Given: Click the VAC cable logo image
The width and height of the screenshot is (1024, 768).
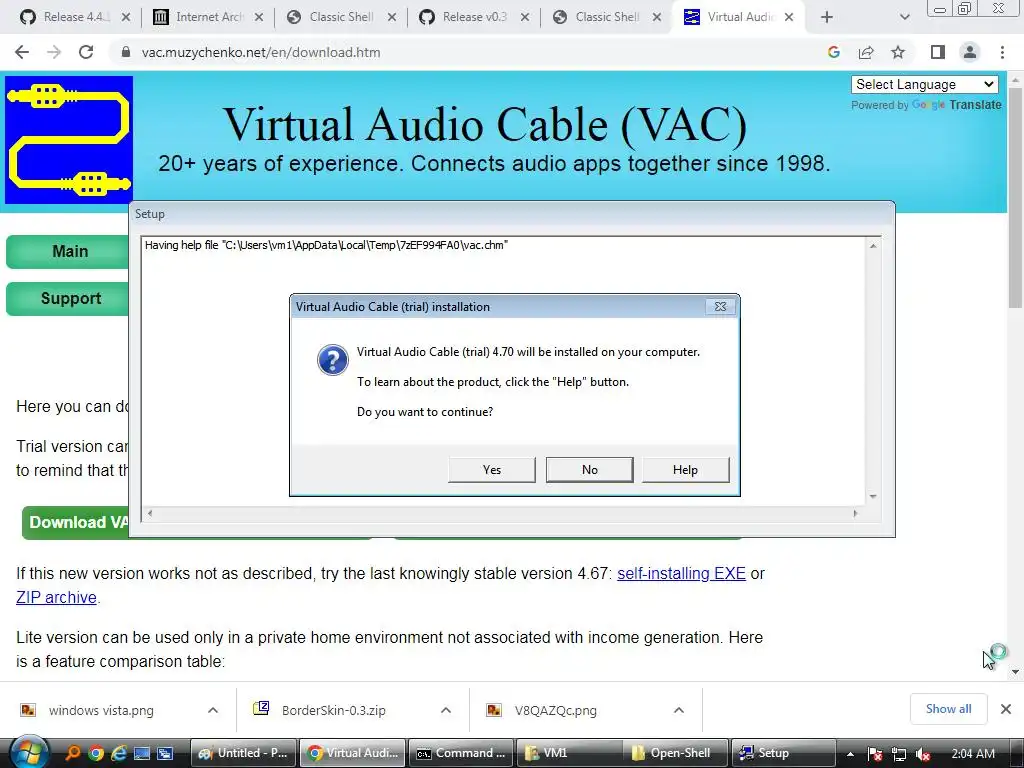Looking at the screenshot, I should (69, 139).
